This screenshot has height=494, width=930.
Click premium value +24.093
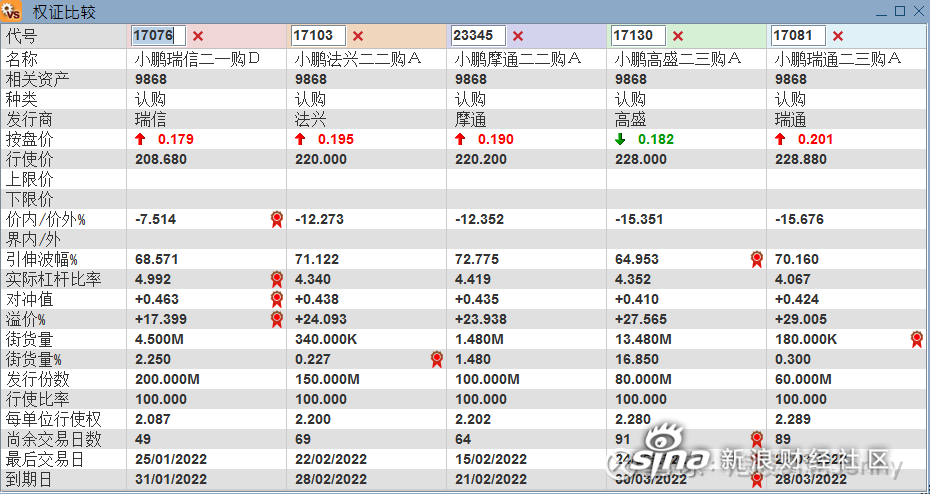[321, 320]
